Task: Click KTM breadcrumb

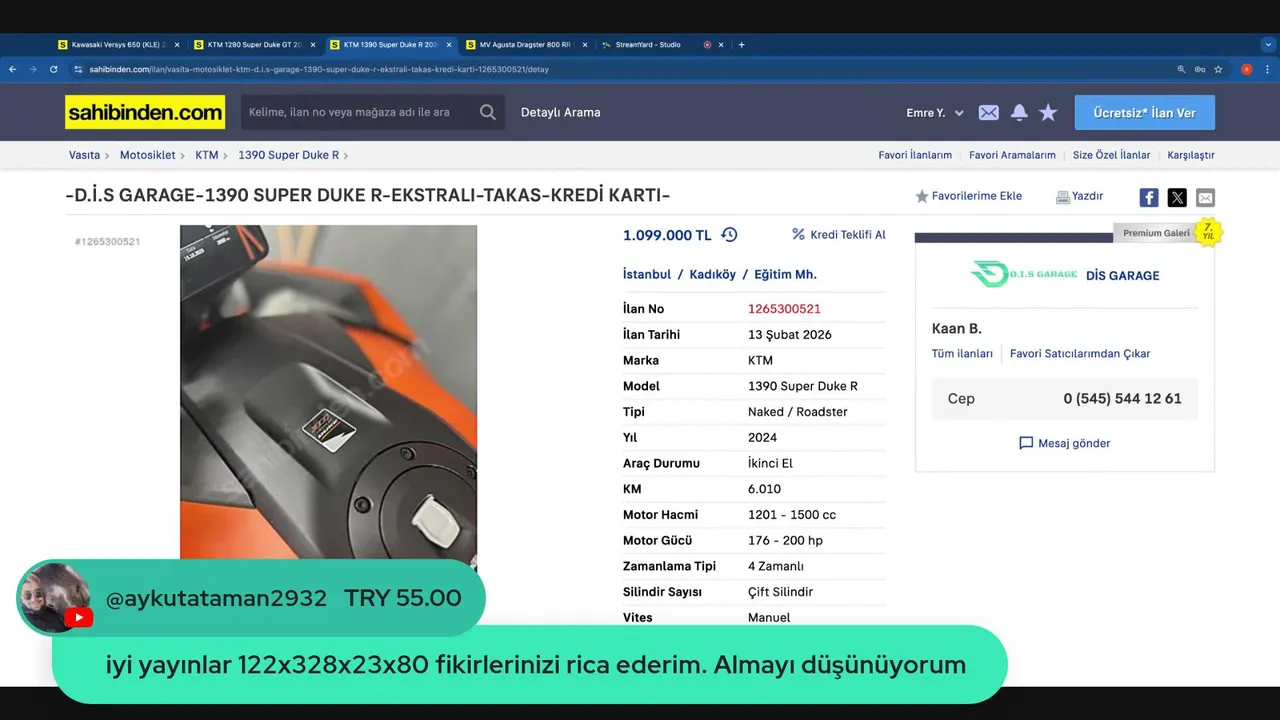Action: click(x=206, y=155)
